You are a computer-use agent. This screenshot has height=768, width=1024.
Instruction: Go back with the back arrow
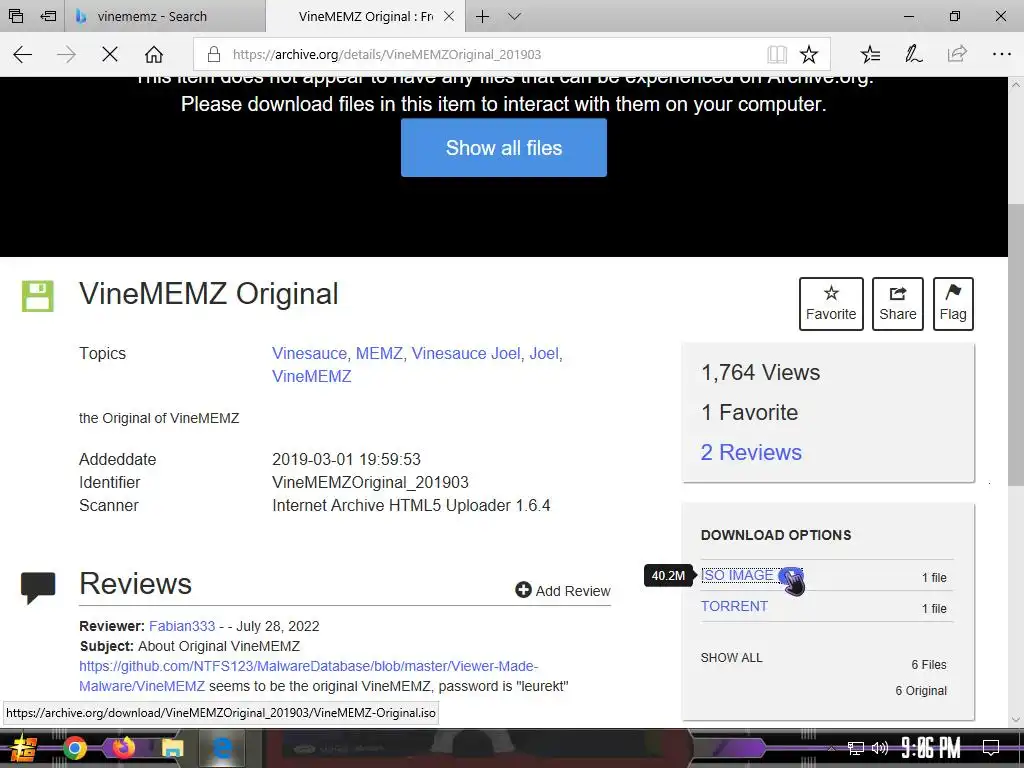point(23,54)
